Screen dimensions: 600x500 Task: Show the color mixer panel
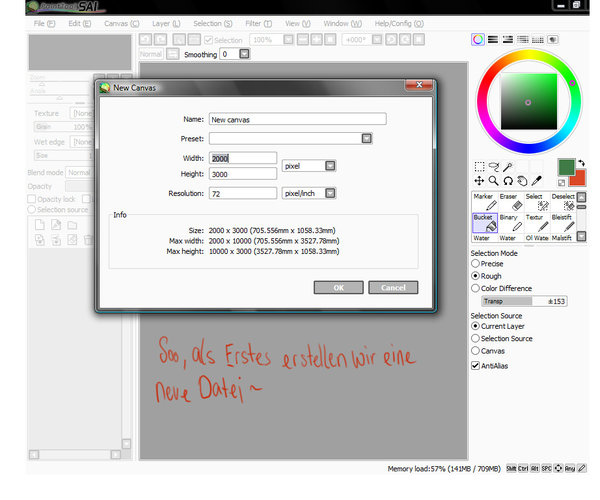[x=523, y=39]
